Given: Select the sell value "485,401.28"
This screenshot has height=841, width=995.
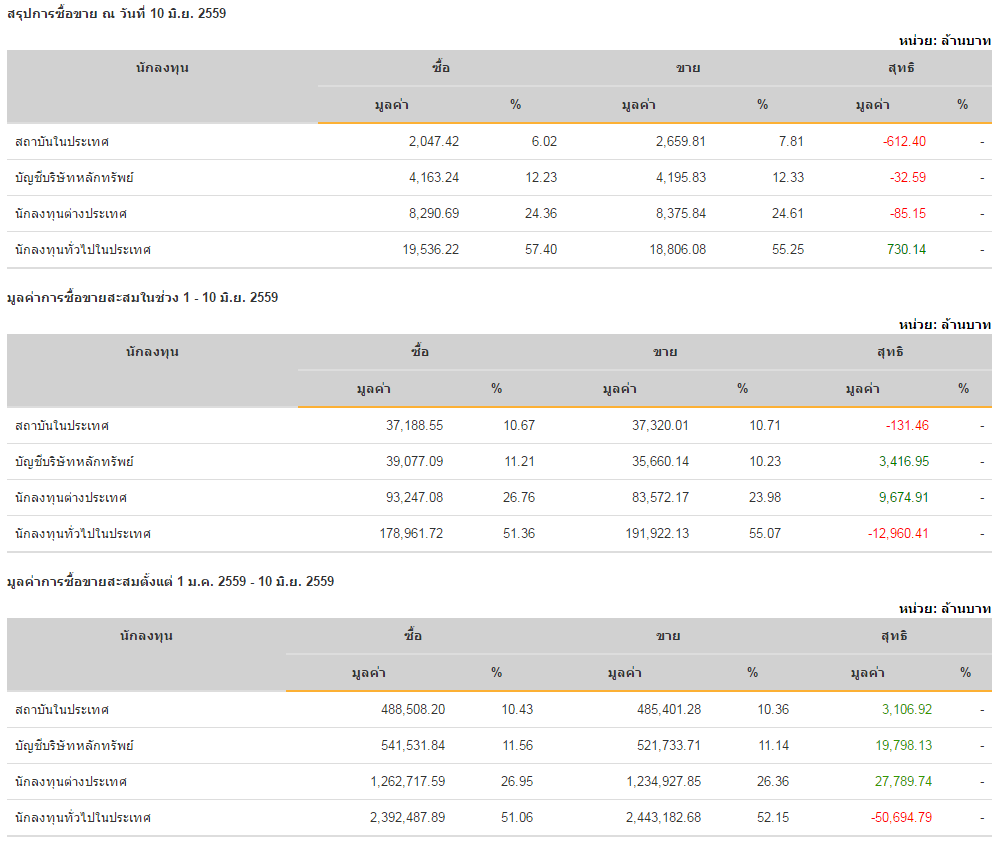Looking at the screenshot, I should pyautogui.click(x=669, y=710).
